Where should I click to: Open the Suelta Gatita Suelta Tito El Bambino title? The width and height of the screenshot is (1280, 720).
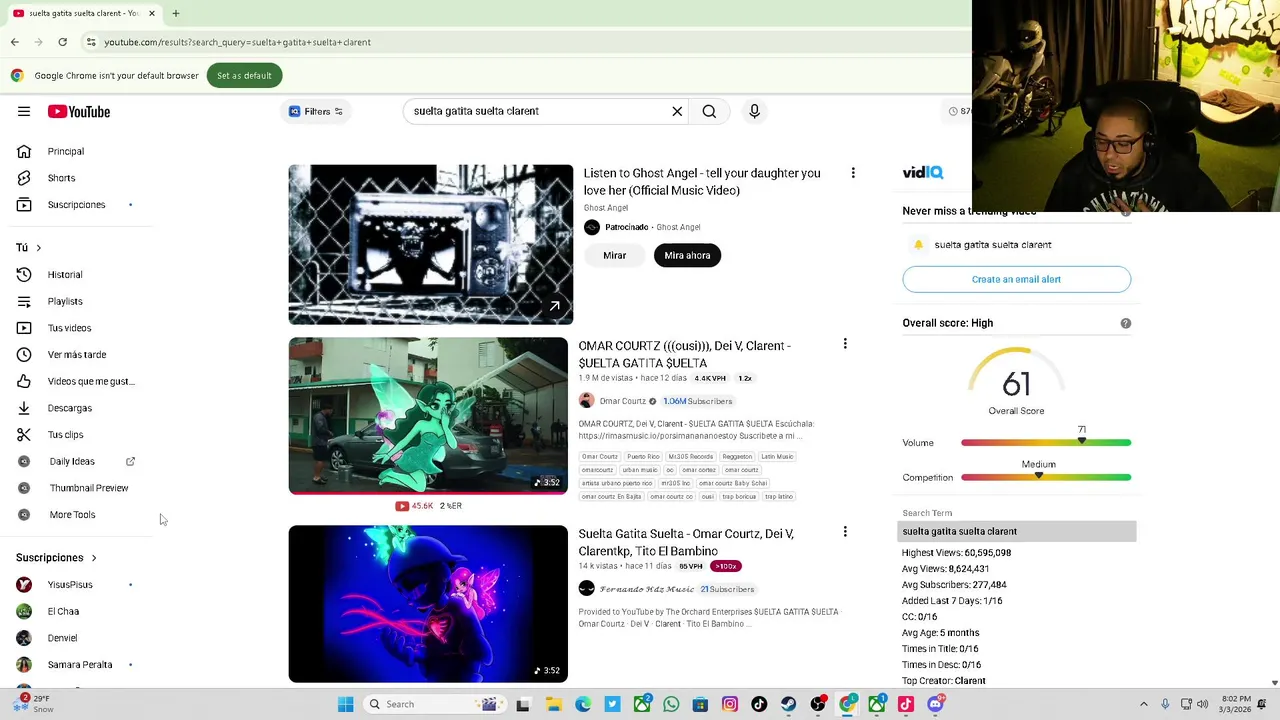point(686,542)
